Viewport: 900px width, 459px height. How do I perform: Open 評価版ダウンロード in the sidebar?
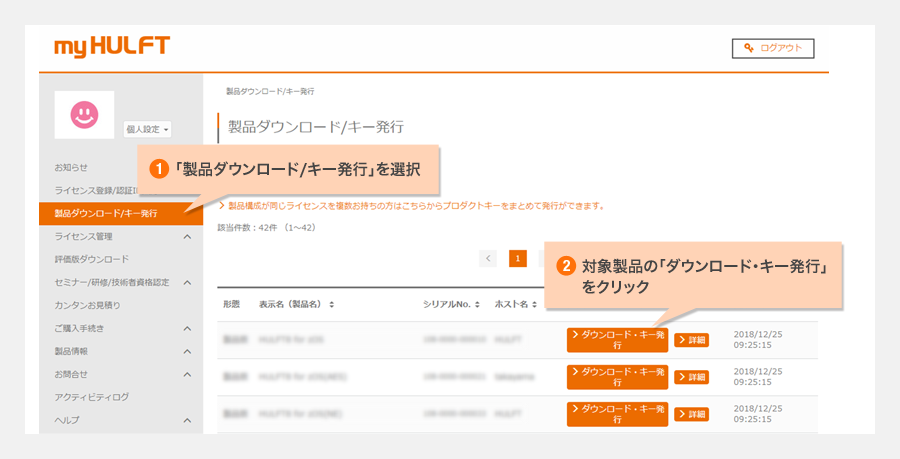pos(91,260)
